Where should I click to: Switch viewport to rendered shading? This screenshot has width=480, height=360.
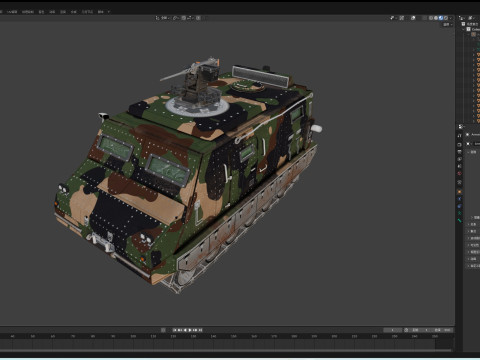pyautogui.click(x=446, y=18)
